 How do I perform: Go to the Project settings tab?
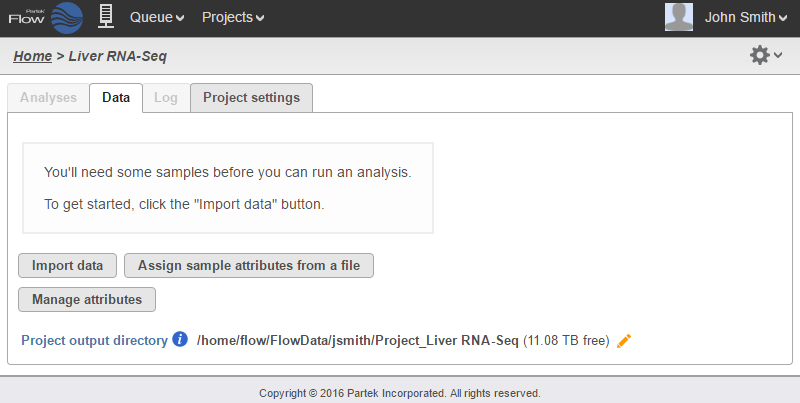[251, 98]
